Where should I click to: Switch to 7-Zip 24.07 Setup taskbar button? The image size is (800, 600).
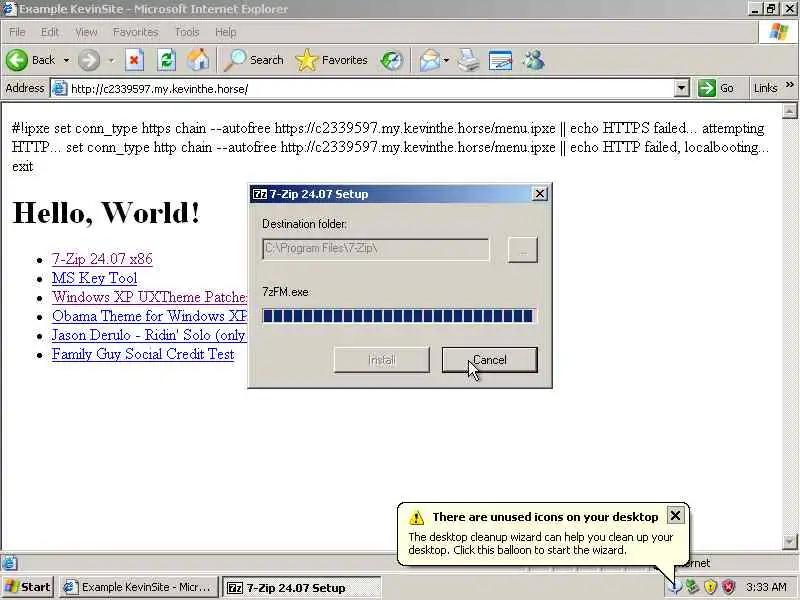coord(301,587)
